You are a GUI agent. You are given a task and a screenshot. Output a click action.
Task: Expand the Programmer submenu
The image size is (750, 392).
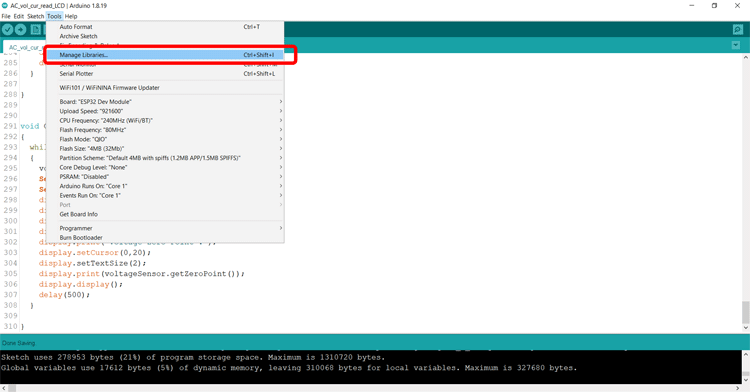165,228
